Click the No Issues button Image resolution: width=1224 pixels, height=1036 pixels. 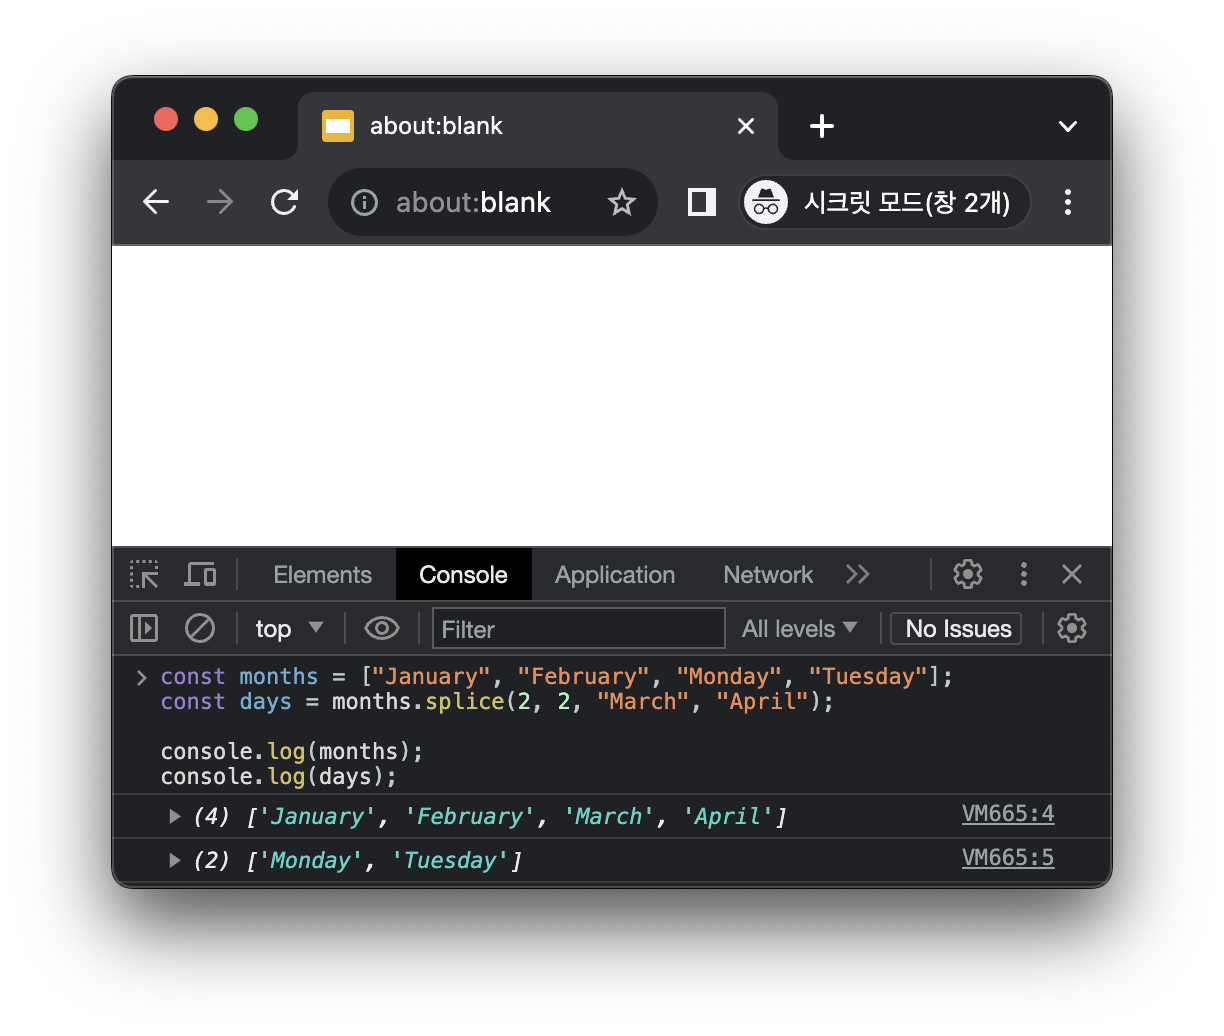pyautogui.click(x=957, y=629)
